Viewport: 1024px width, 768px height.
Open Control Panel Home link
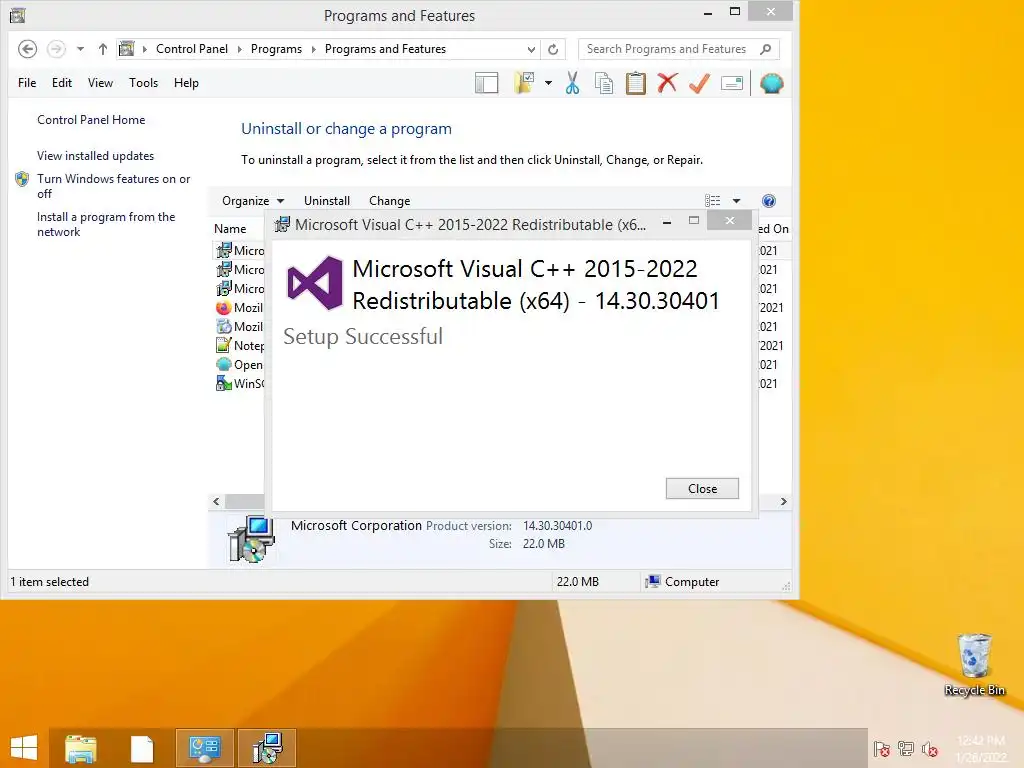pyautogui.click(x=91, y=120)
